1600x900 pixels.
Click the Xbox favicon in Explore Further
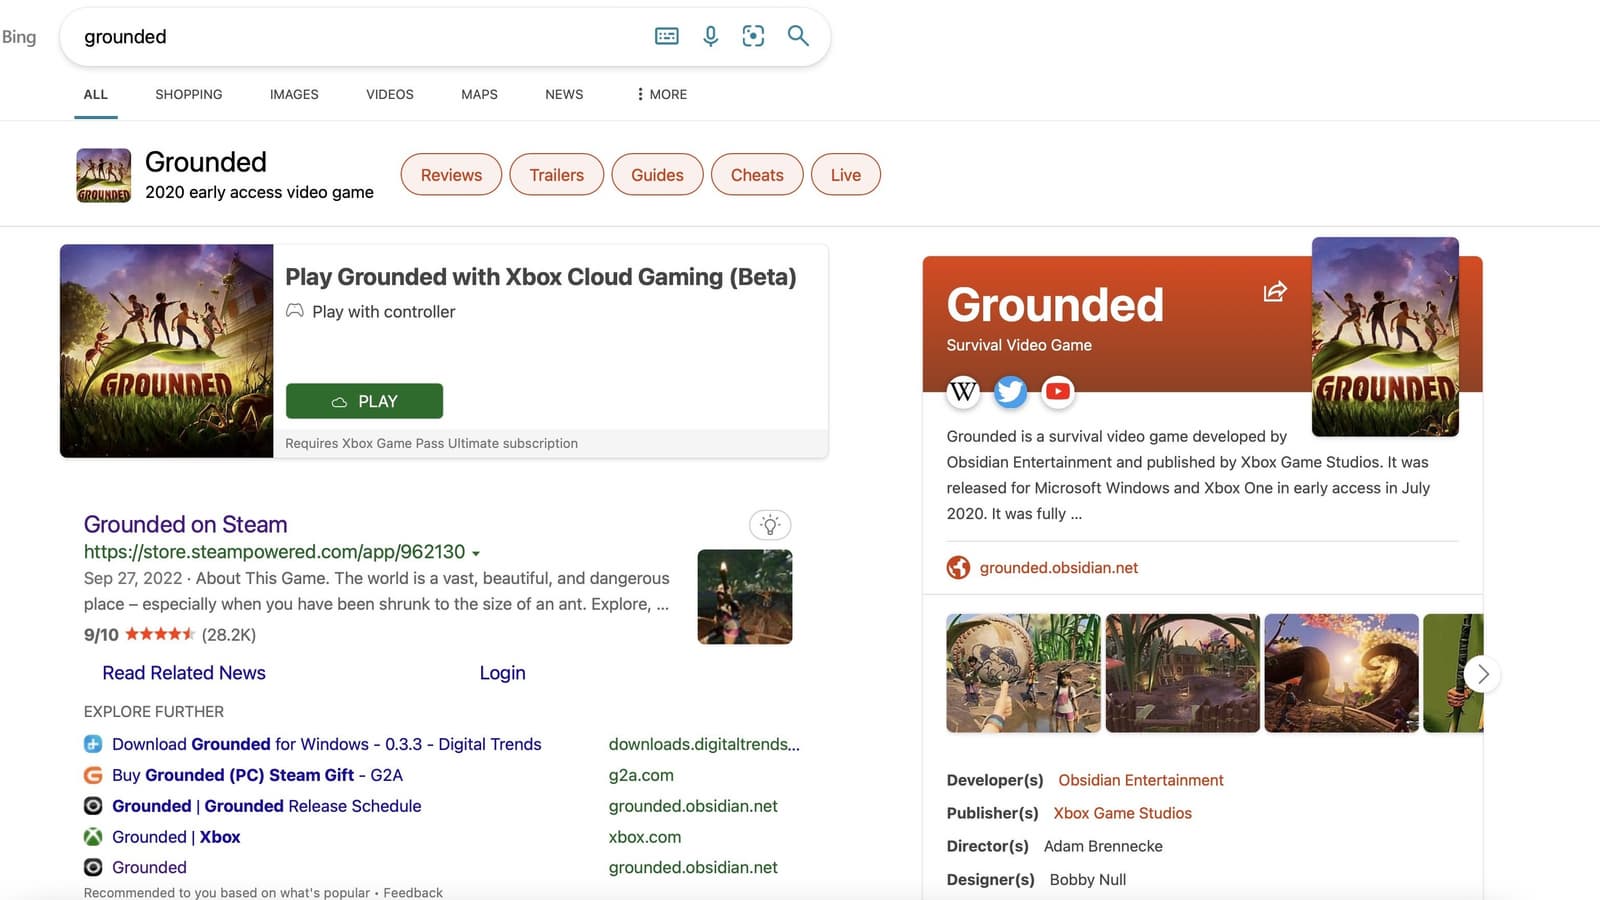click(x=93, y=837)
